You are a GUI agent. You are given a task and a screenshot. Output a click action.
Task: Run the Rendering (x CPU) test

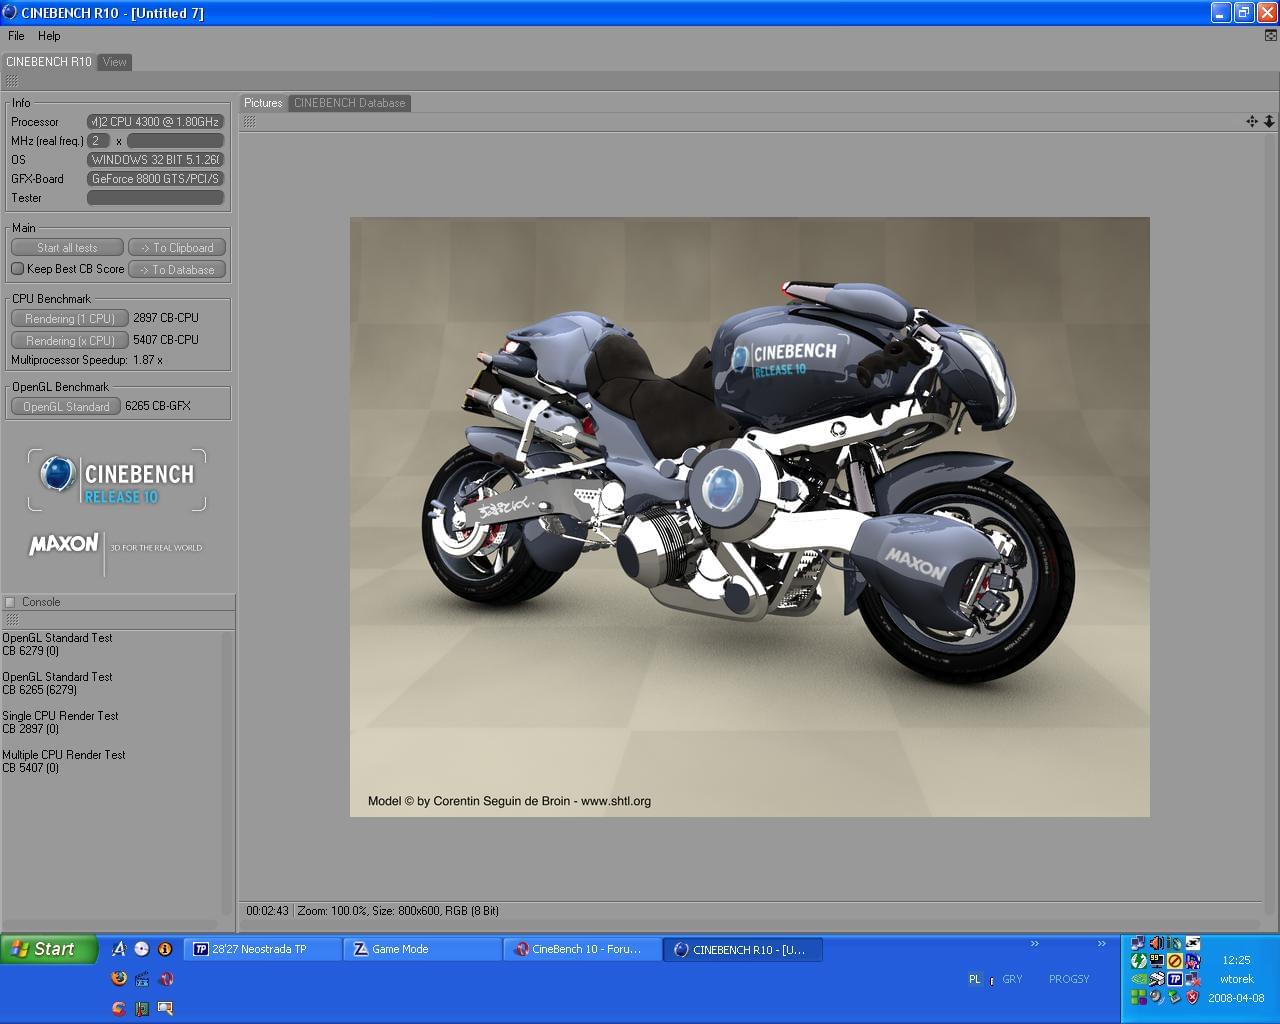70,341
